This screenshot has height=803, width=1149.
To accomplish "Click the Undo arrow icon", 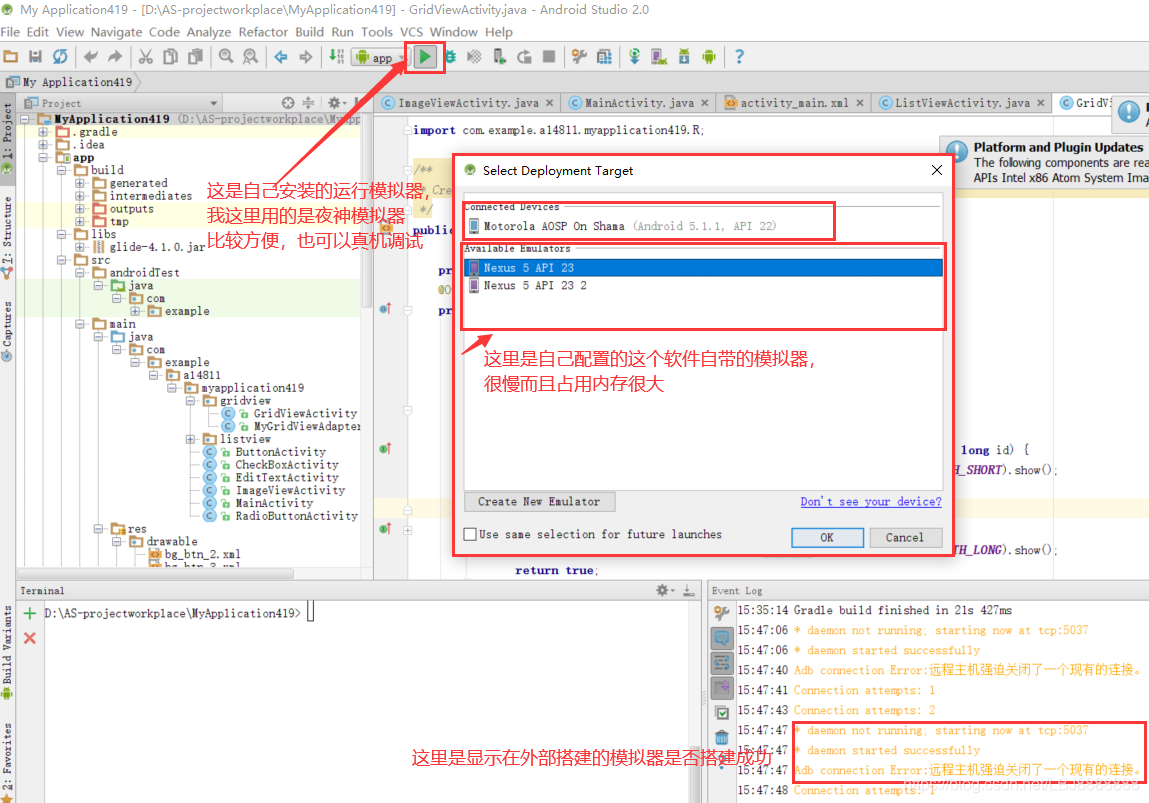I will (x=91, y=56).
